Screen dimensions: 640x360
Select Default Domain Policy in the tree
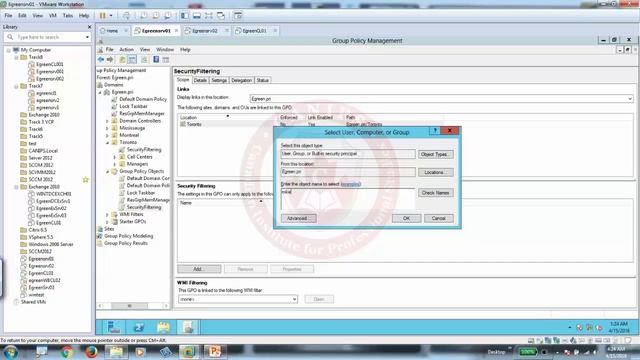[x=143, y=99]
